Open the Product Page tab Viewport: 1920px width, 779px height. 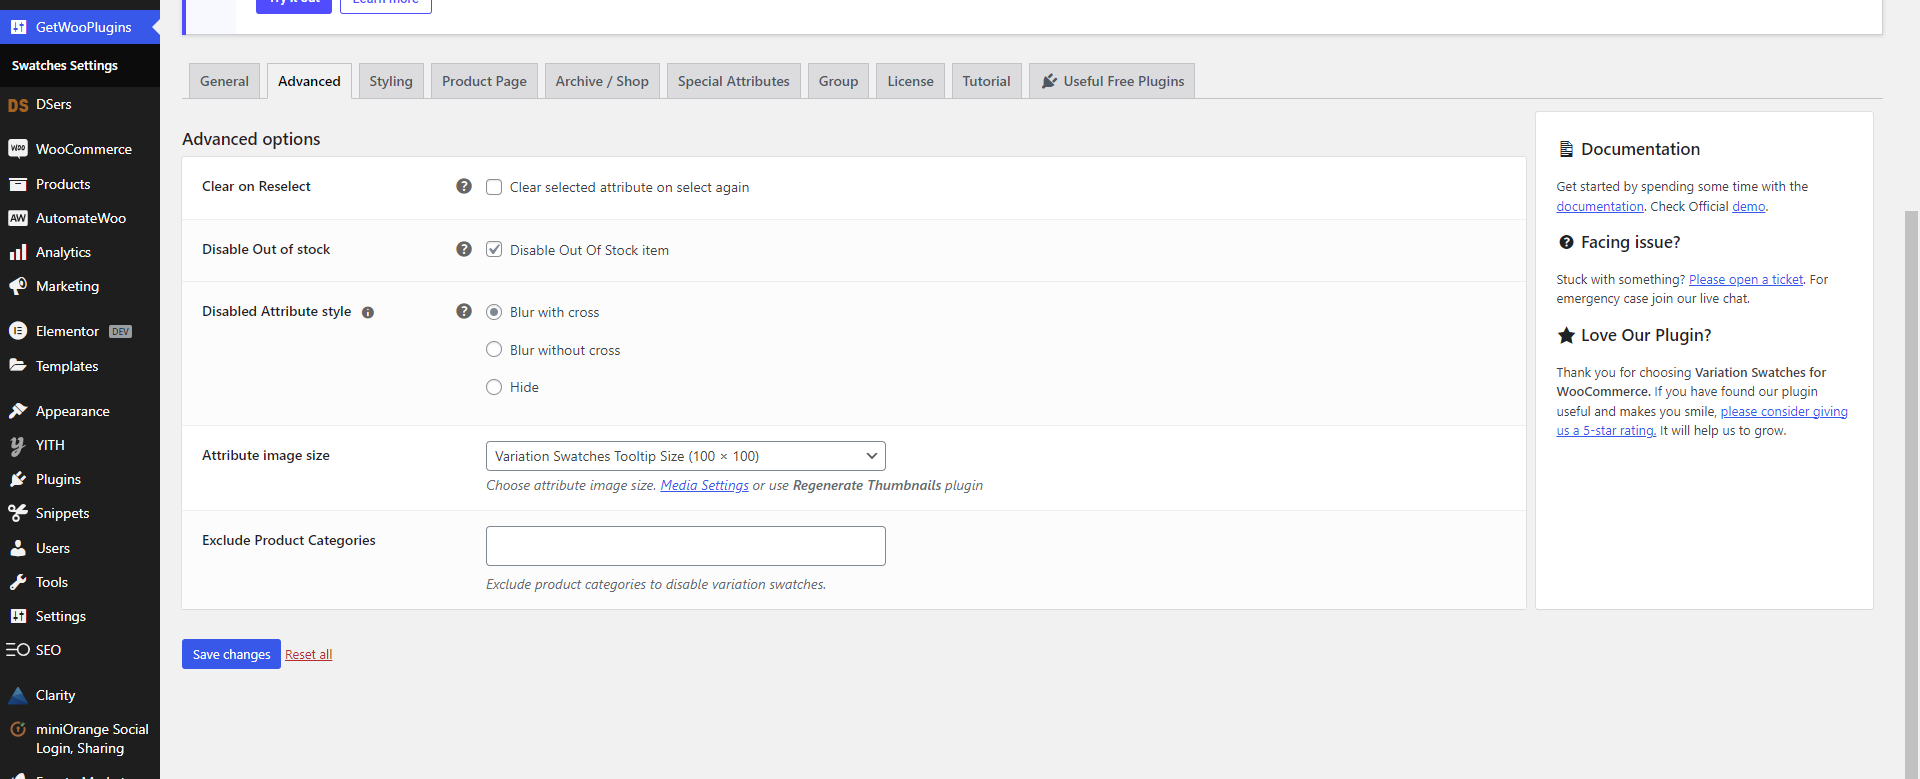[484, 81]
